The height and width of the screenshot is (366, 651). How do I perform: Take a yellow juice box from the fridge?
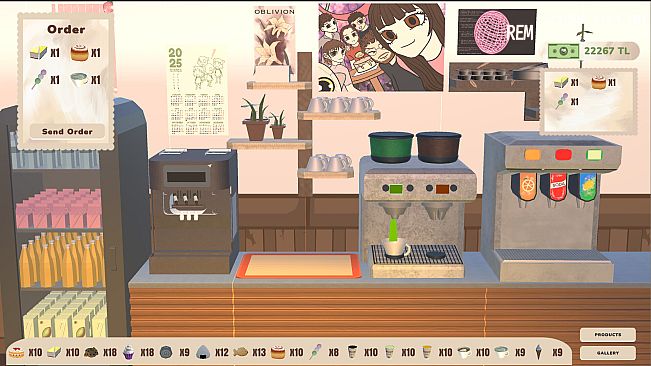pos(66,314)
